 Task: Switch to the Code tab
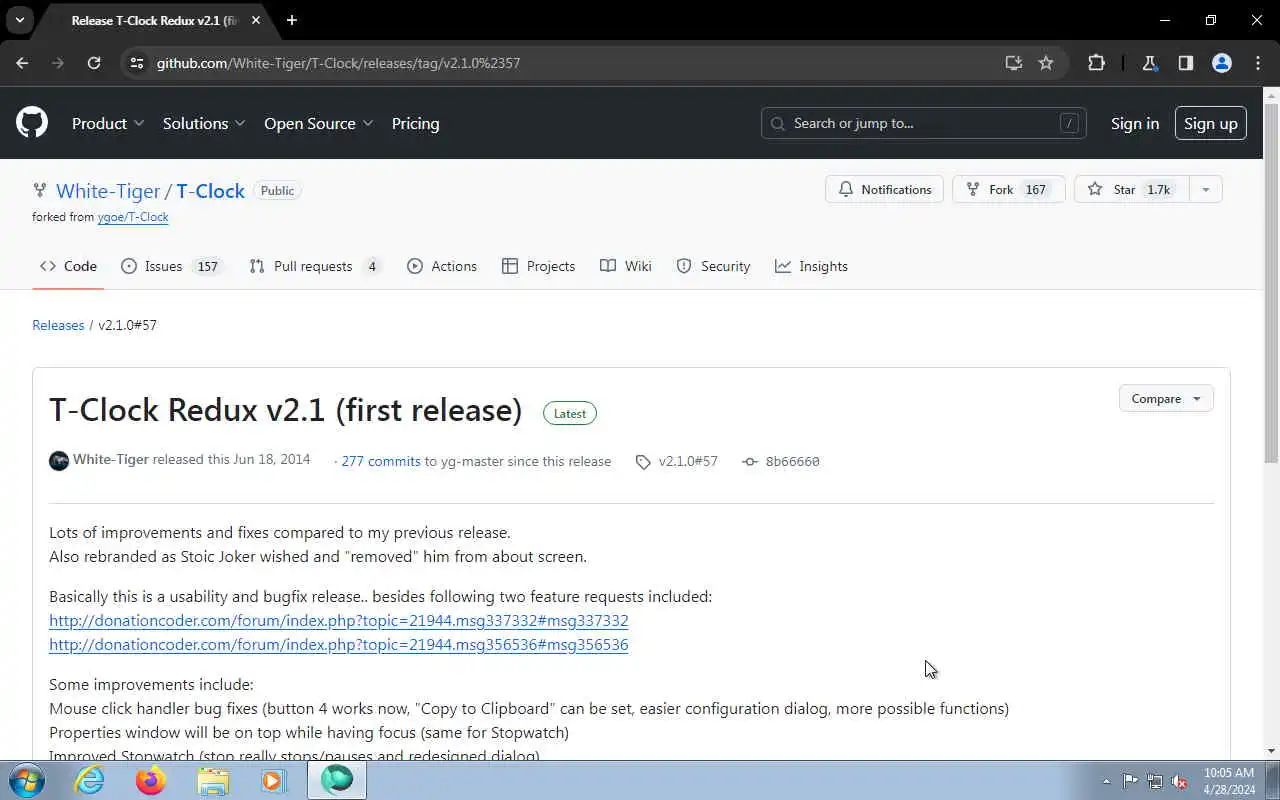tap(68, 266)
